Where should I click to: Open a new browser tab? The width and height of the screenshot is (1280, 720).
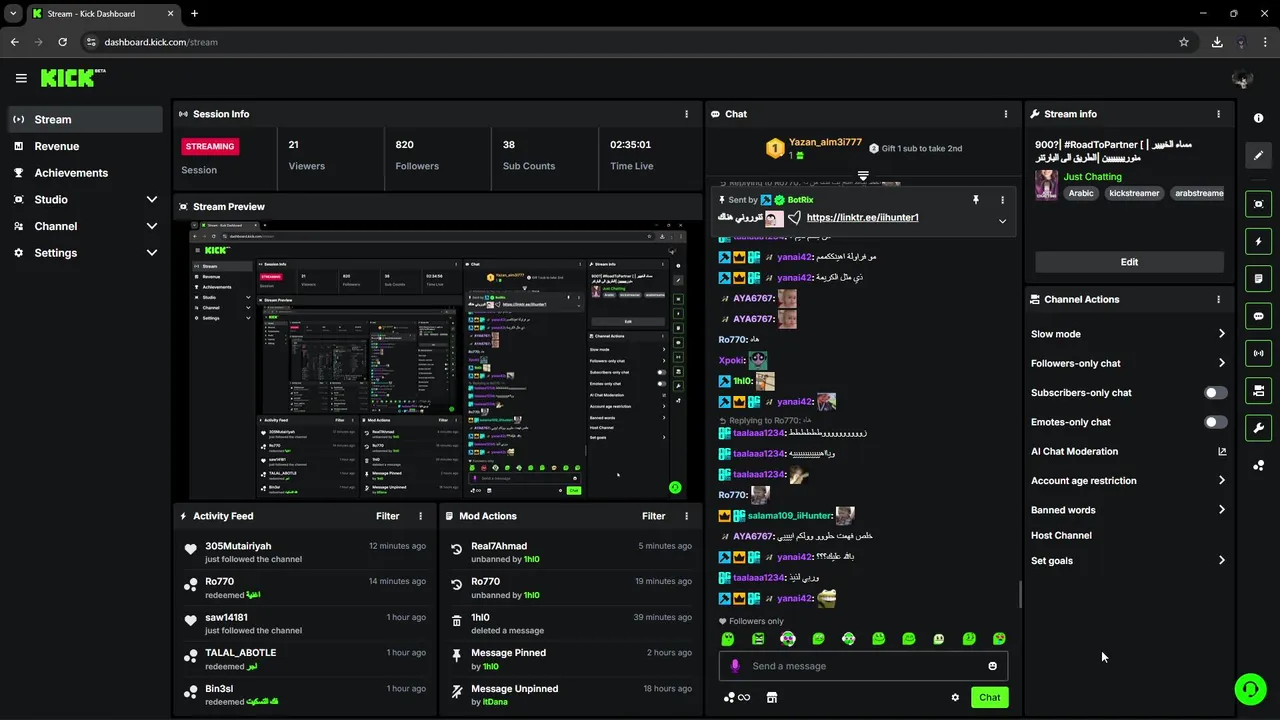click(x=194, y=14)
